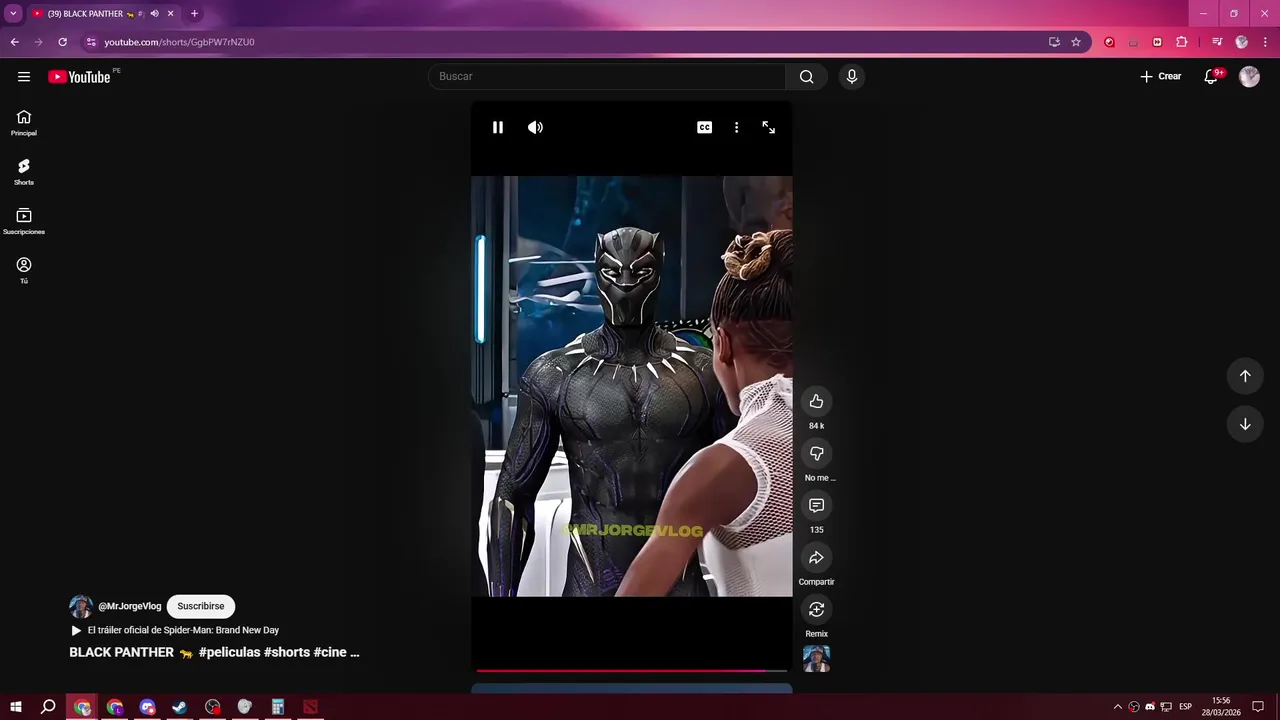The image size is (1280, 720).
Task: Open Shorts in the sidebar
Action: [x=24, y=172]
